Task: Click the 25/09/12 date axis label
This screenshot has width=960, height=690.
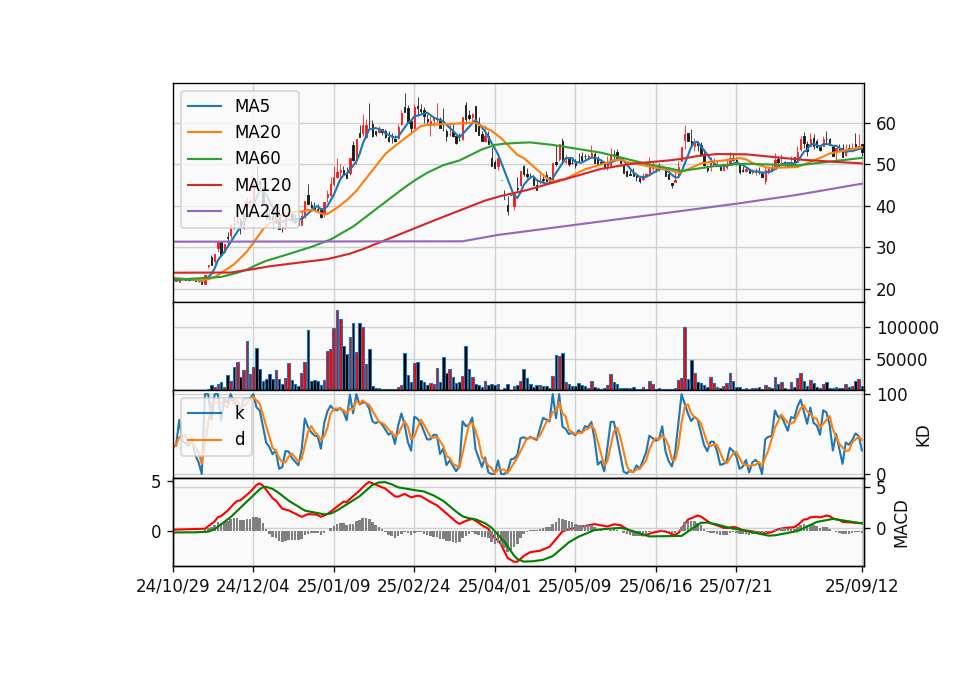Action: click(x=862, y=587)
